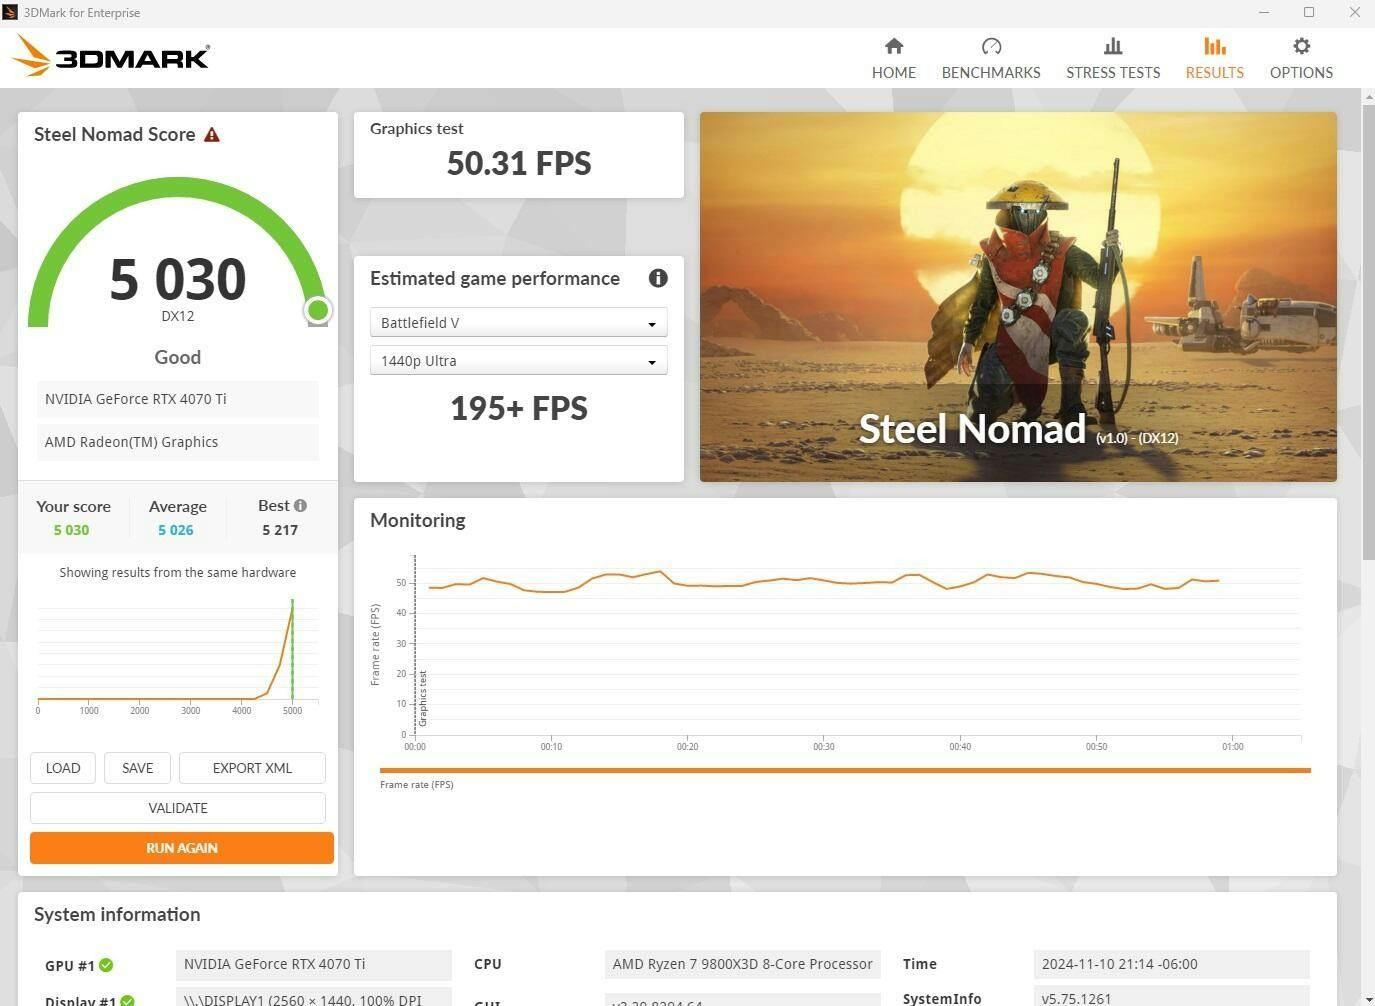This screenshot has height=1006, width=1375.
Task: Click the Frame rate (FPS) legend label
Action: pos(417,785)
